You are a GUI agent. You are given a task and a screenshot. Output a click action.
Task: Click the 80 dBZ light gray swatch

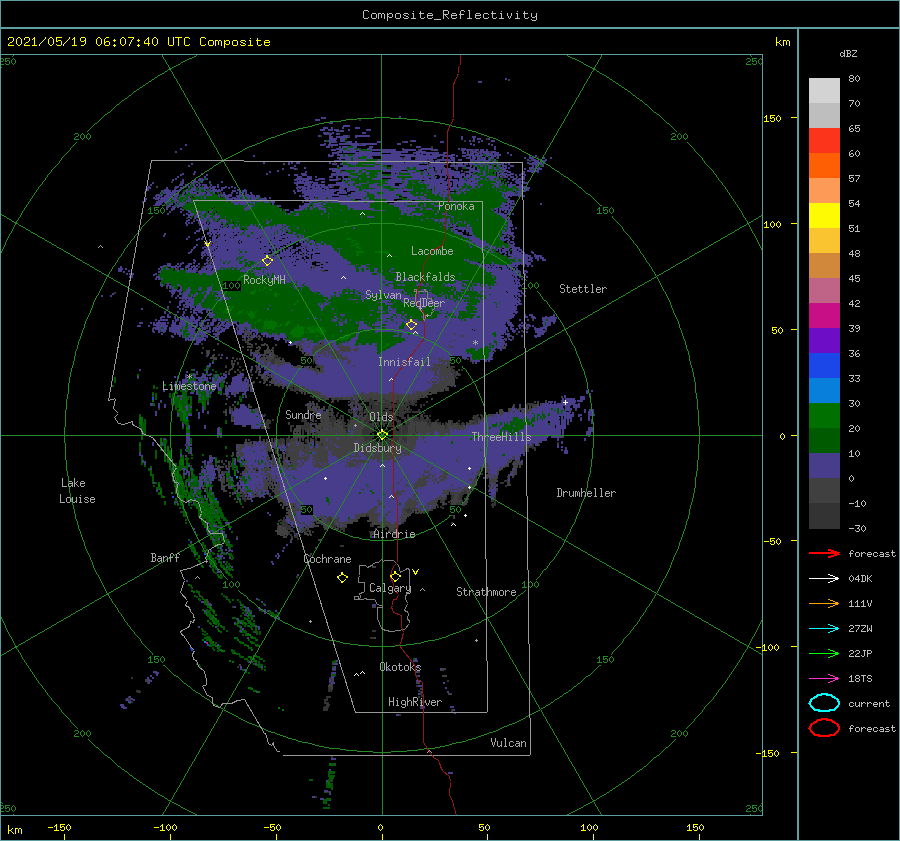point(824,91)
